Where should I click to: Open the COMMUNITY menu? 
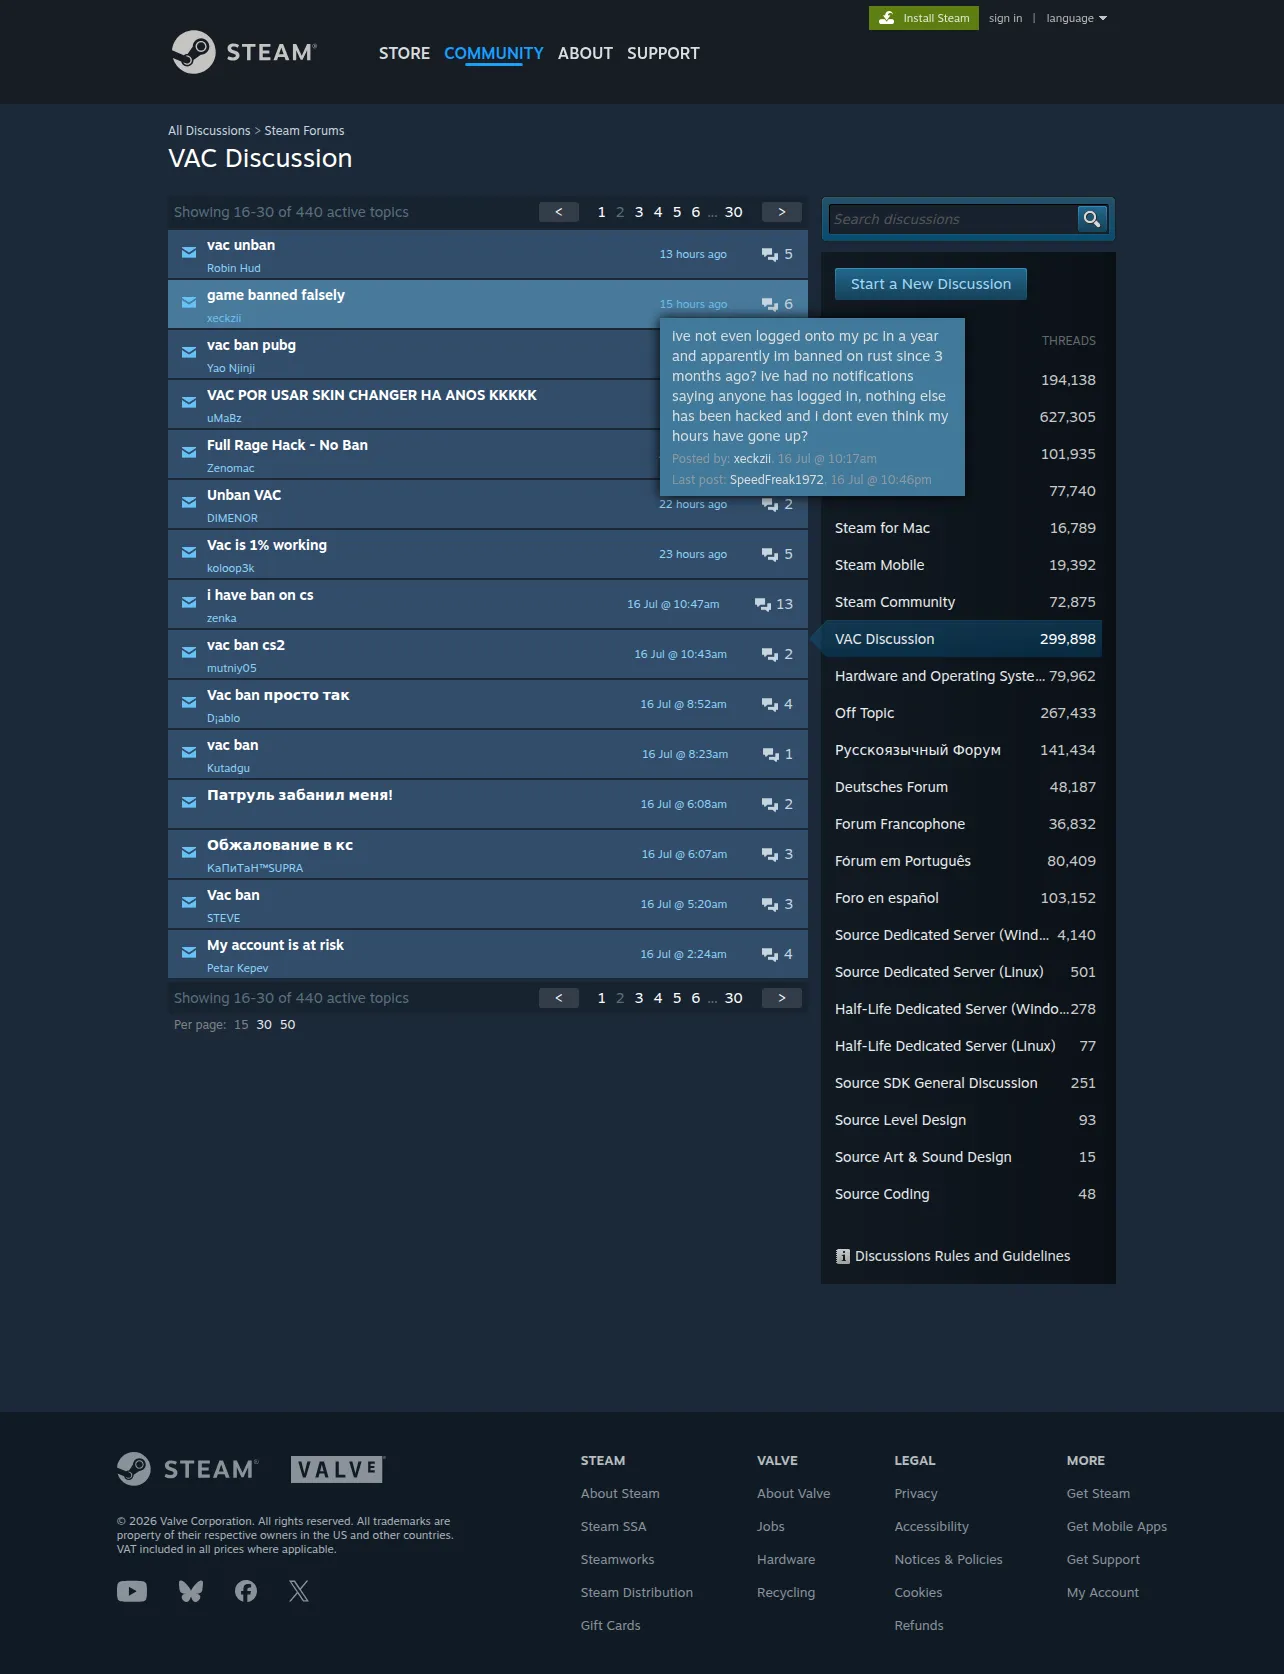[494, 53]
